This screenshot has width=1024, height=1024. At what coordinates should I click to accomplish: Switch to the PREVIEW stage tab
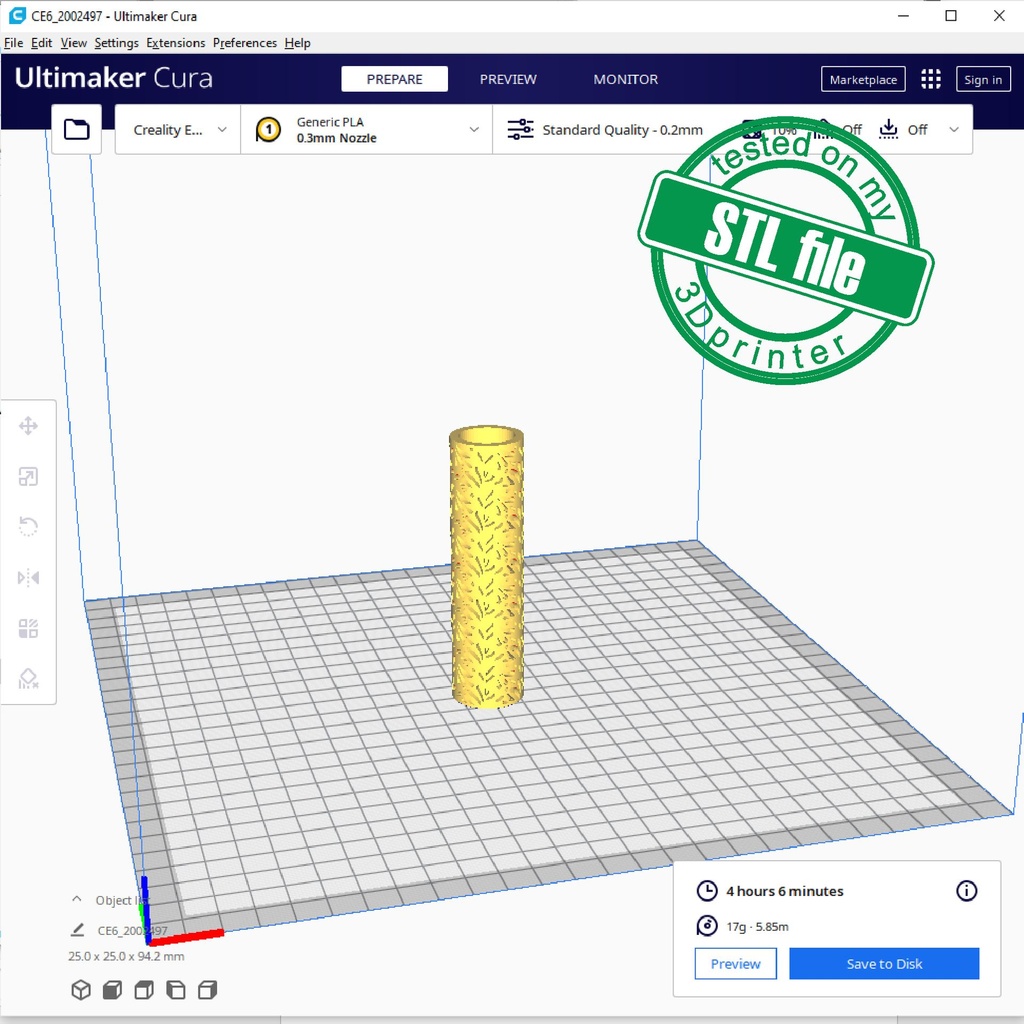click(x=508, y=80)
